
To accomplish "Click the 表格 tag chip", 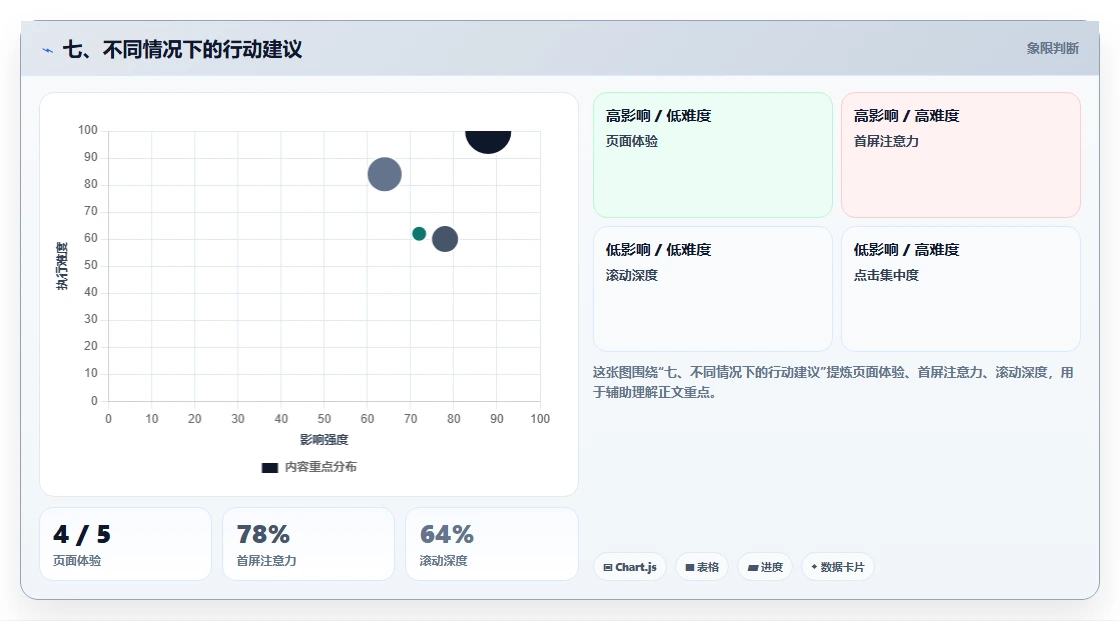I will point(702,567).
